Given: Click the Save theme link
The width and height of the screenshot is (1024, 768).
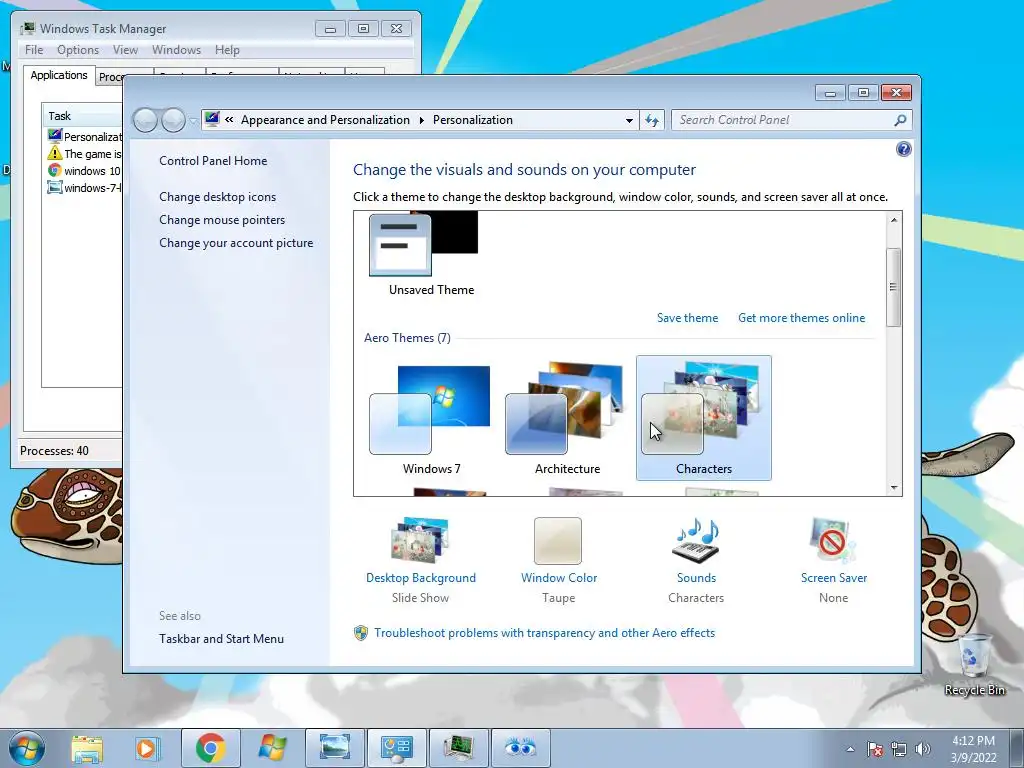Looking at the screenshot, I should pos(687,318).
